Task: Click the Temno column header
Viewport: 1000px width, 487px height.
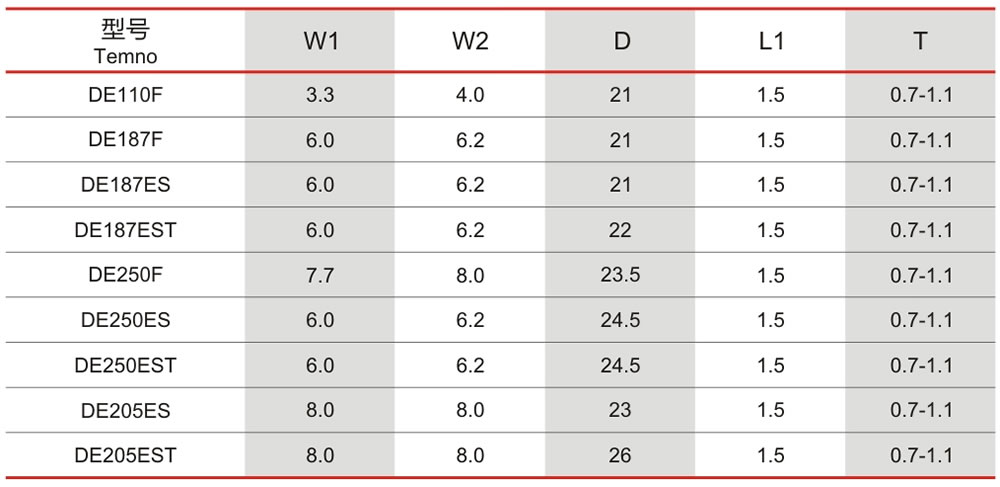Action: point(125,41)
